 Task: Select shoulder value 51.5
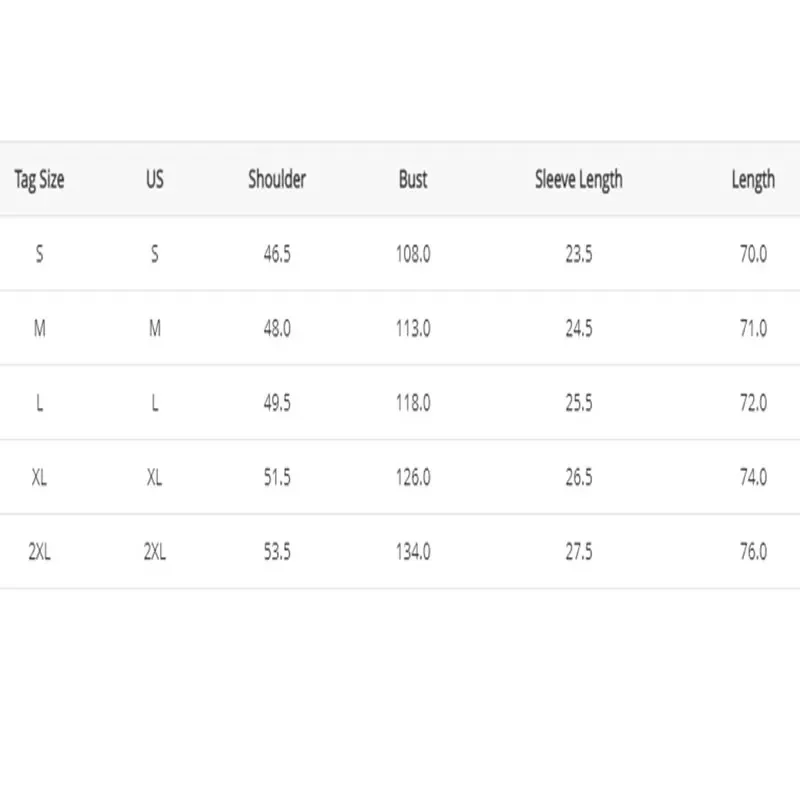coord(277,477)
